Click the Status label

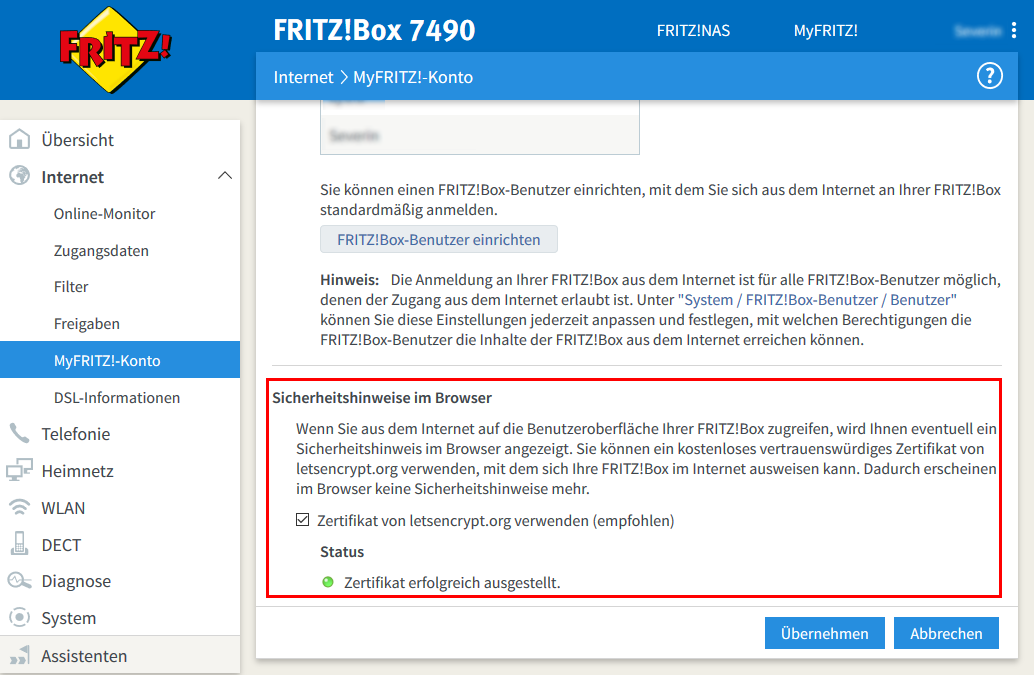(342, 552)
